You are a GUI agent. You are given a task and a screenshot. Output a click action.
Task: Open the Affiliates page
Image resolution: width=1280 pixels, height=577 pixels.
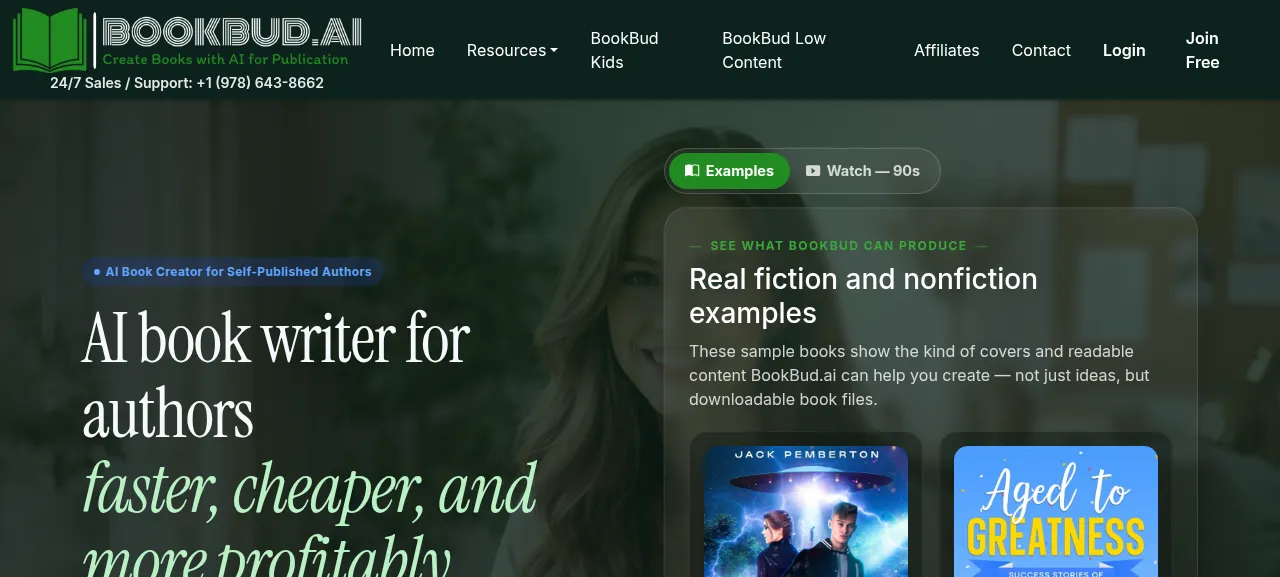(946, 50)
